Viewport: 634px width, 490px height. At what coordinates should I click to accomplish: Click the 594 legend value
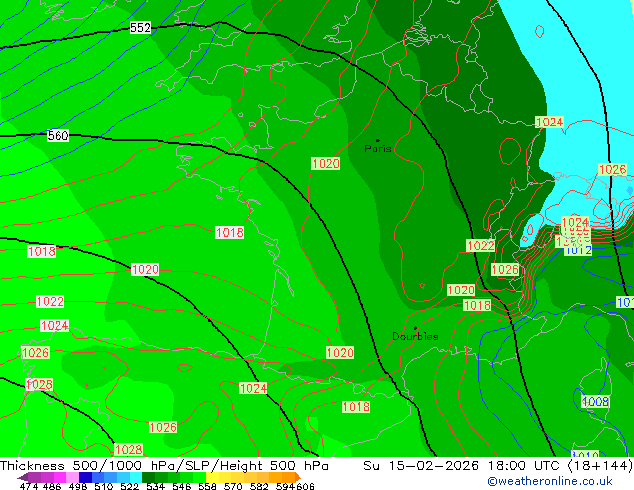point(285,486)
